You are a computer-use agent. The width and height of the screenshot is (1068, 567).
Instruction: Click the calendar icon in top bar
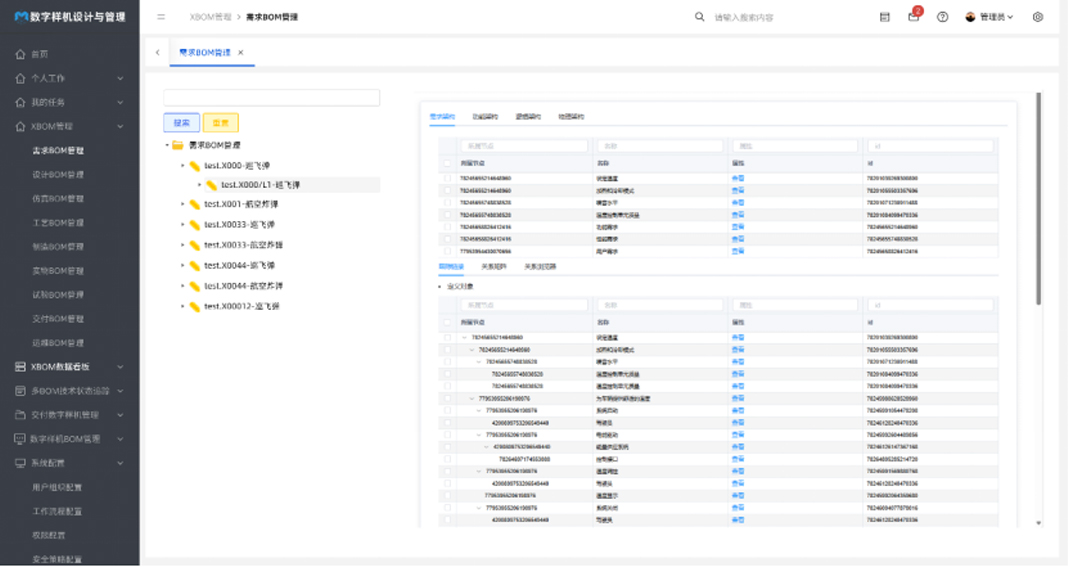885,17
